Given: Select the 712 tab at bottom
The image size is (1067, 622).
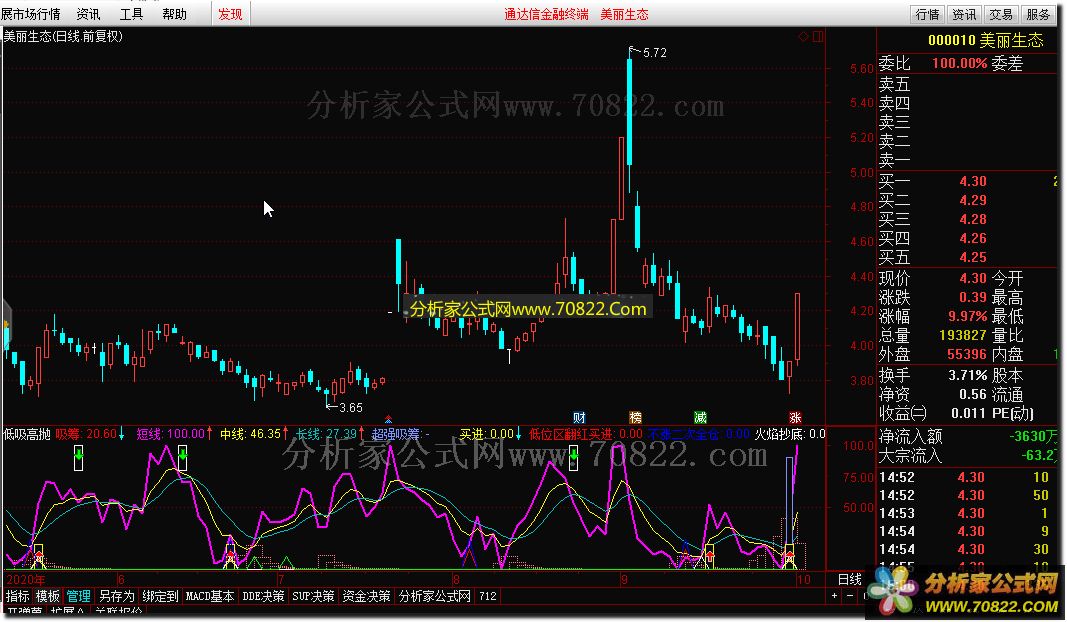Looking at the screenshot, I should click(488, 596).
